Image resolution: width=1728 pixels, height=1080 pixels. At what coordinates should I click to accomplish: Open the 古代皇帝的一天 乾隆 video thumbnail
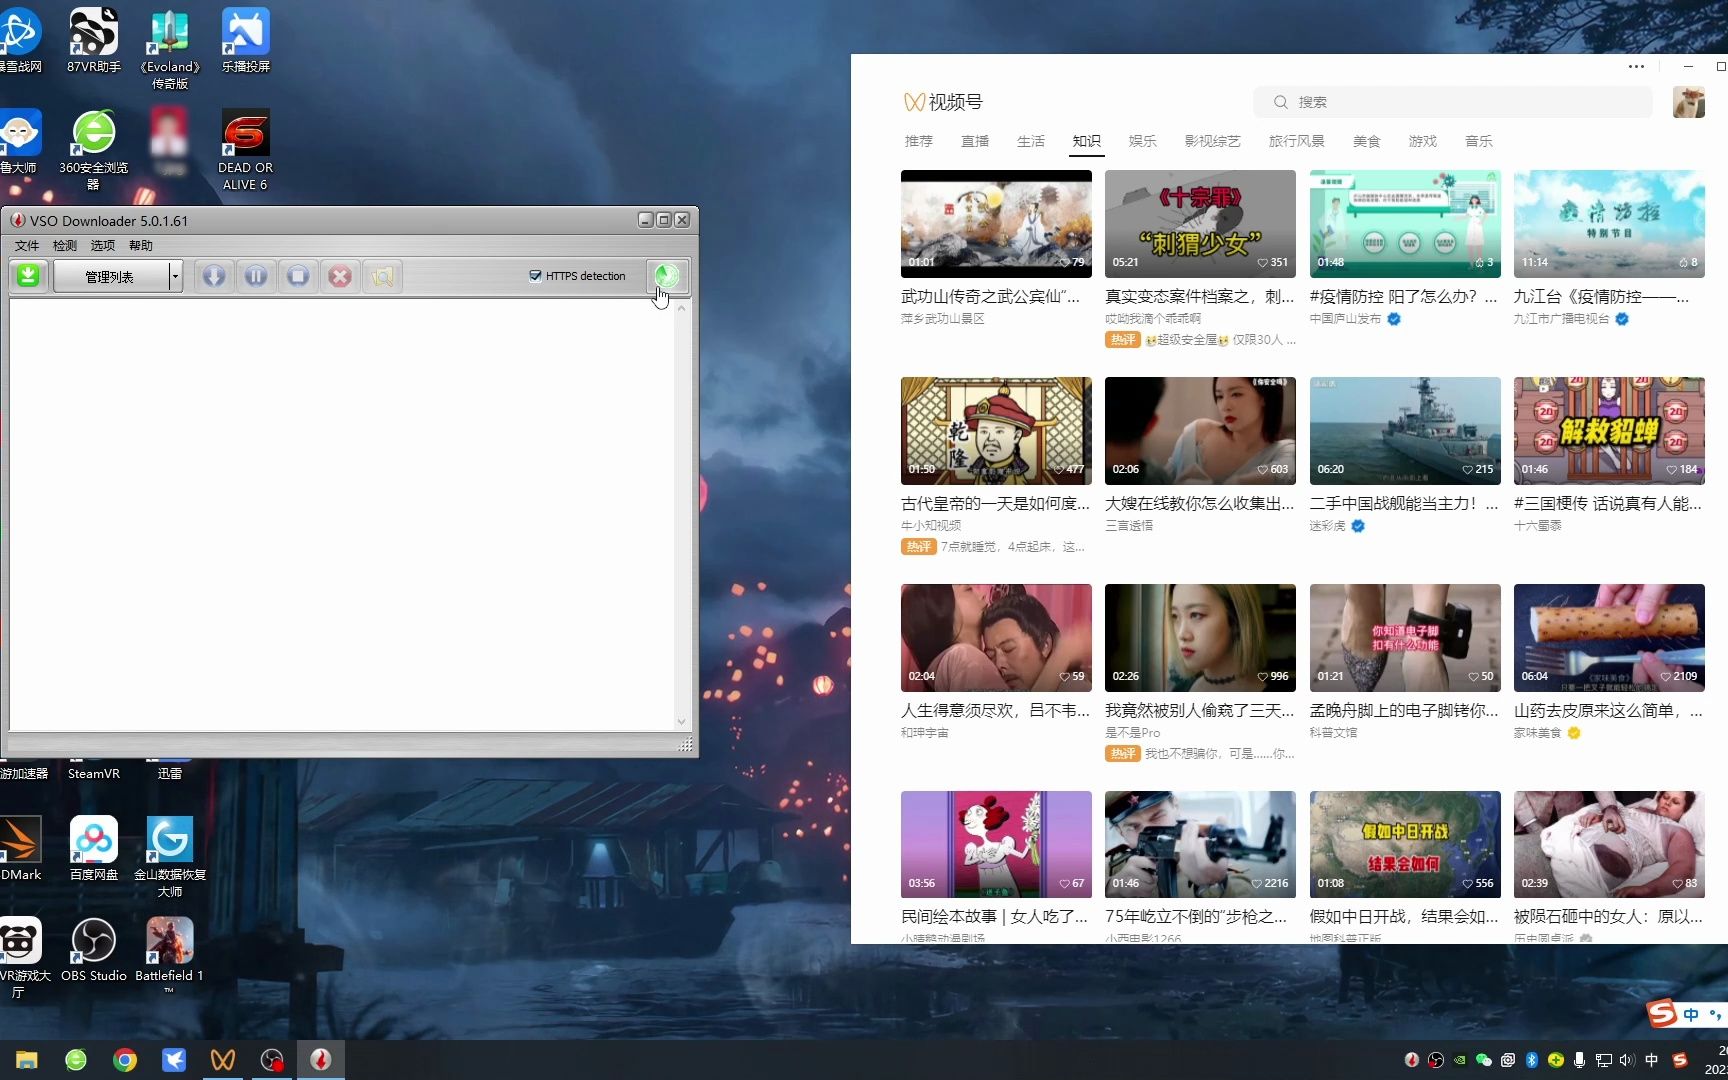[996, 431]
